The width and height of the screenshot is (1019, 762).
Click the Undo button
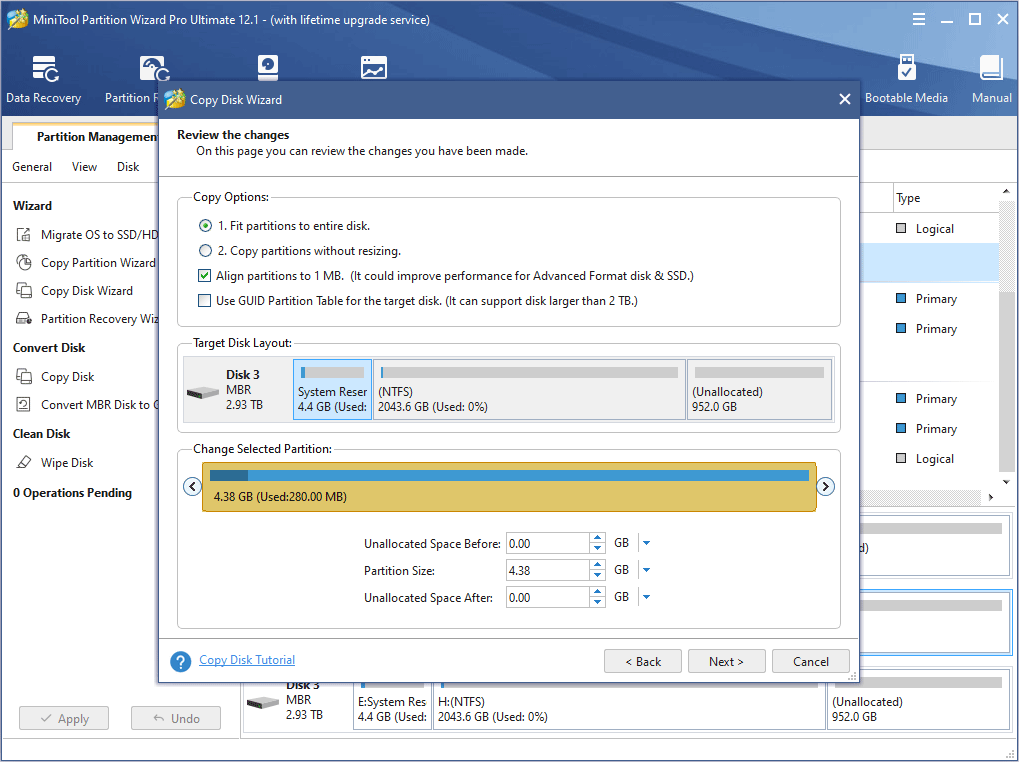point(176,718)
